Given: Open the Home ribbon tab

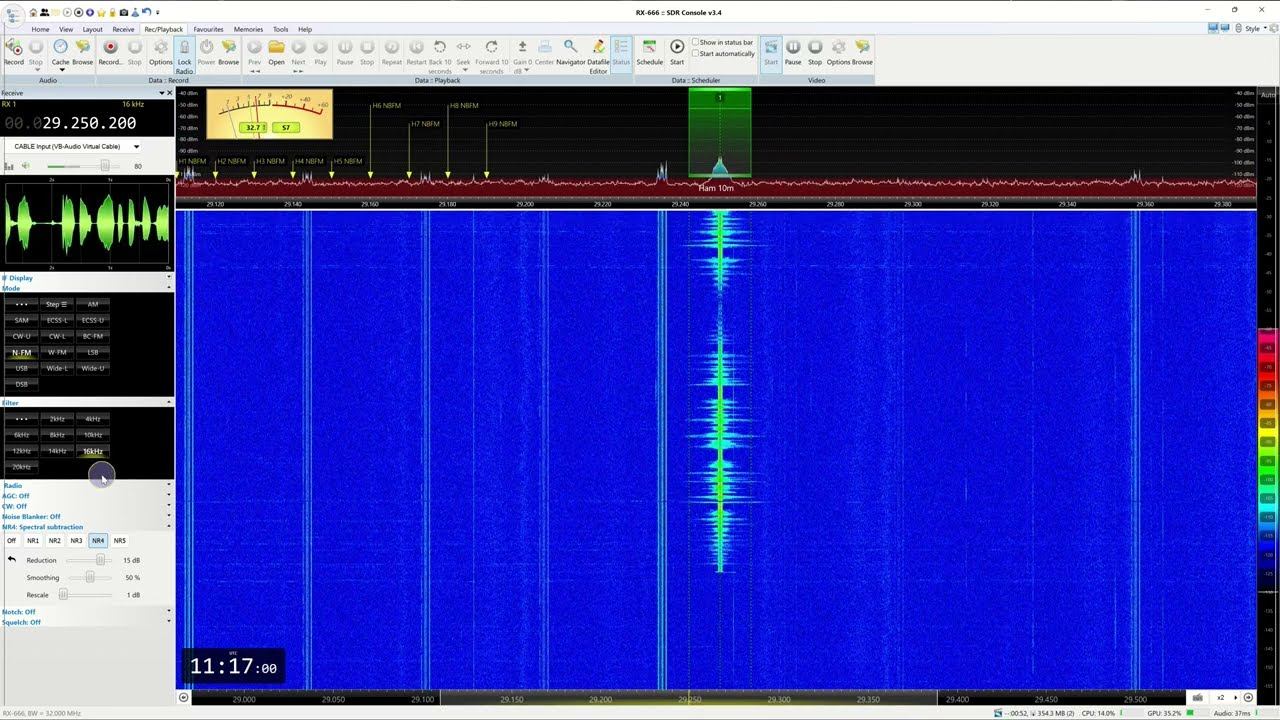Looking at the screenshot, I should coord(40,29).
